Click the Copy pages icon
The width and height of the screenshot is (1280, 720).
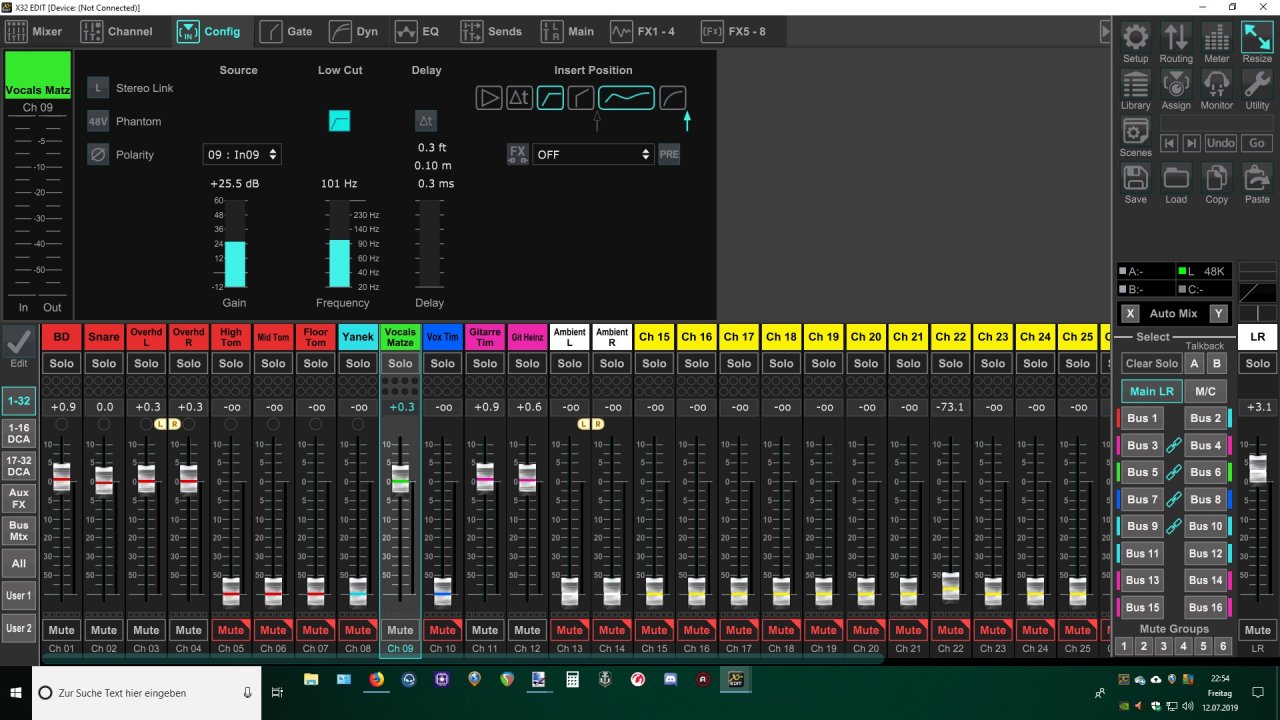pyautogui.click(x=1216, y=178)
